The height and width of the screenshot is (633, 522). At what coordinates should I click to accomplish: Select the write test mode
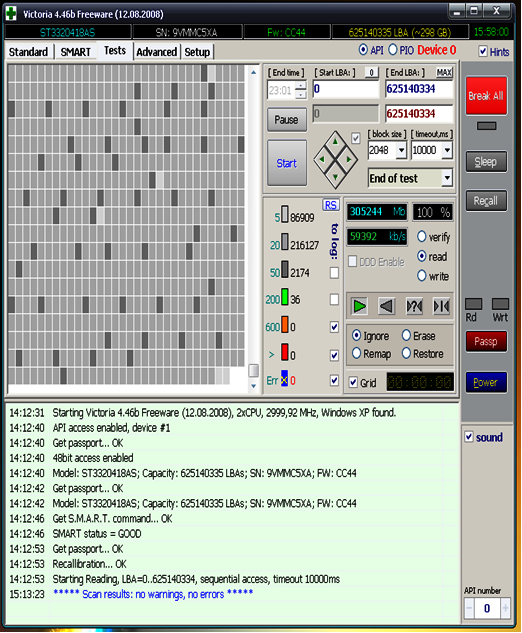[421, 276]
